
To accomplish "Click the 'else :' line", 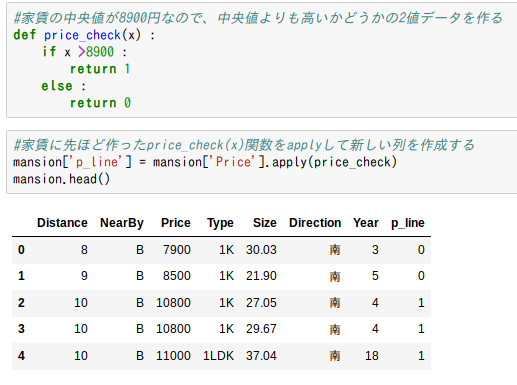I will coord(64,86).
